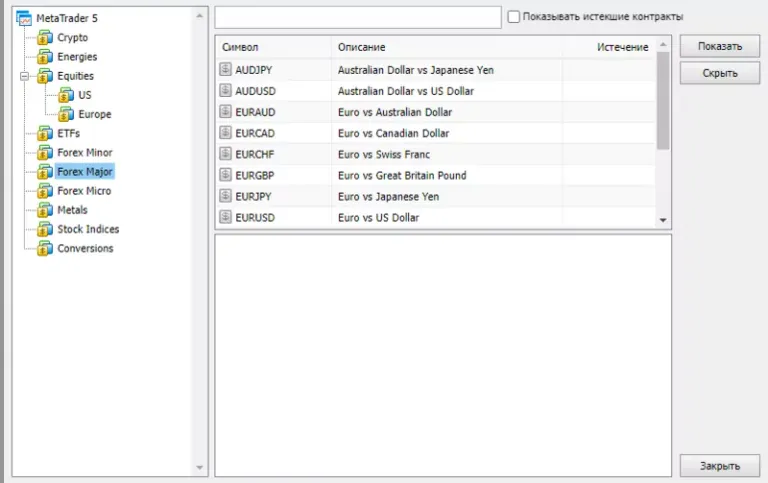This screenshot has width=768, height=483.
Task: Click 'Euro vs Japanese Yen' description
Action: pos(388,196)
